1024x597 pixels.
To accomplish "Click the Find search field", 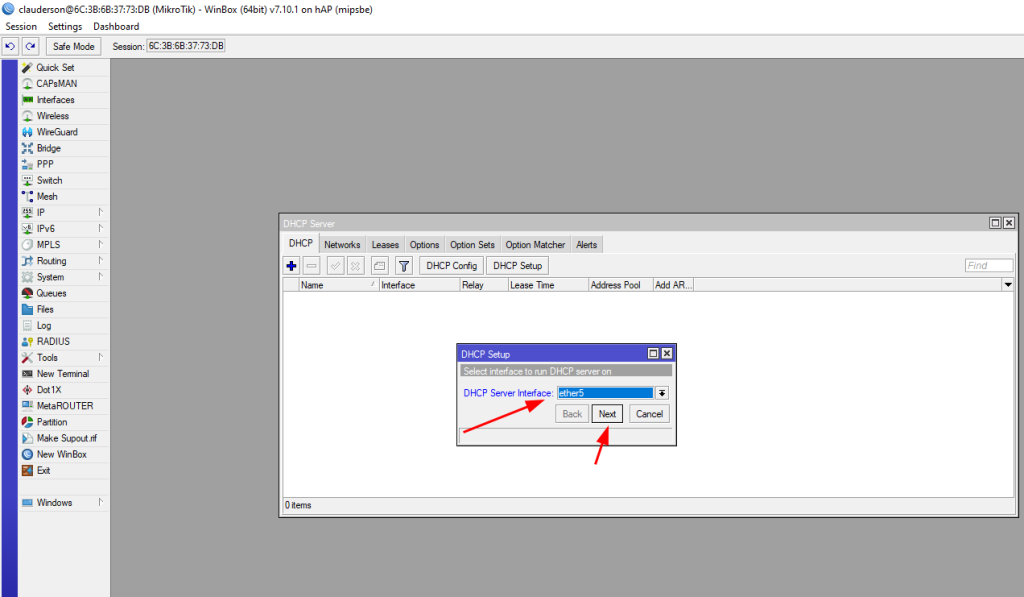I will [989, 266].
